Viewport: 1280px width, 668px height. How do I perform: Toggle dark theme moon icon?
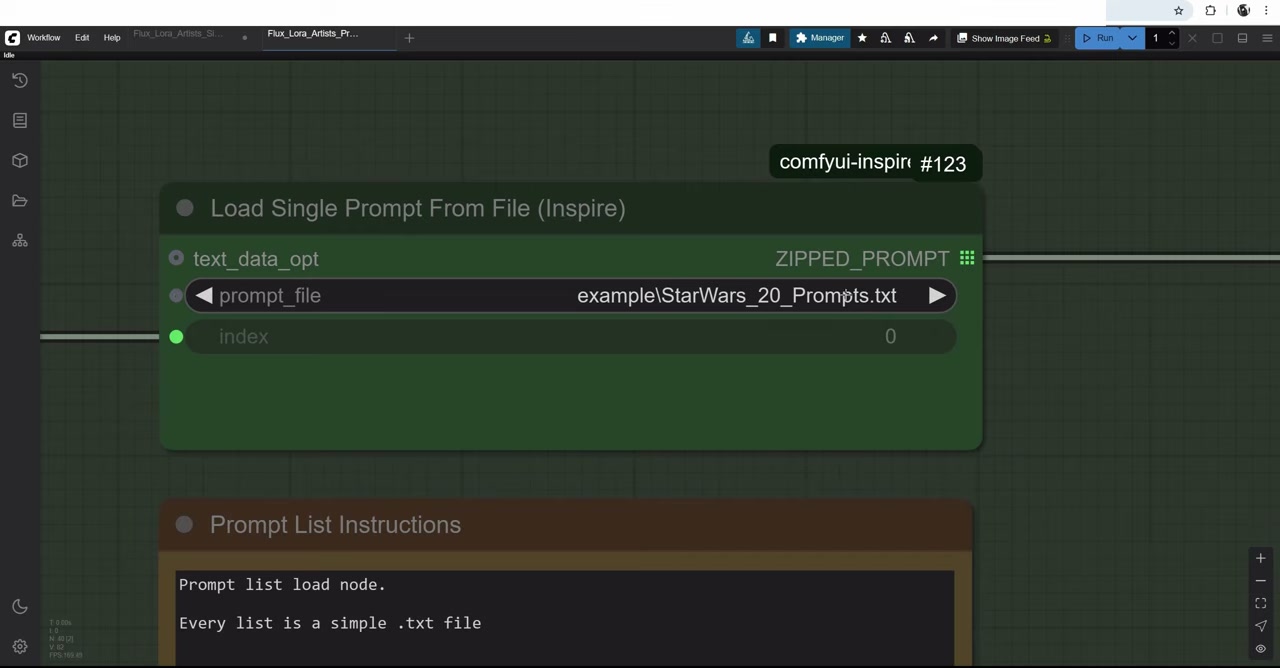pos(20,607)
